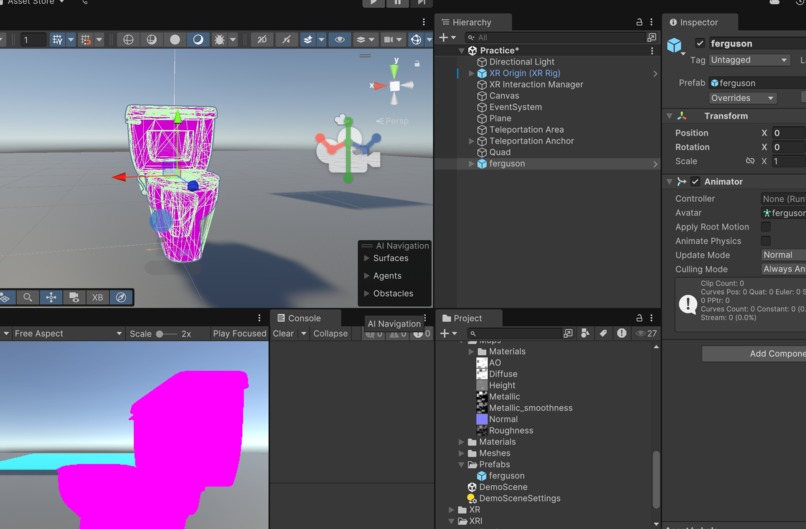Select wireframe draw mode icon

(x=128, y=40)
